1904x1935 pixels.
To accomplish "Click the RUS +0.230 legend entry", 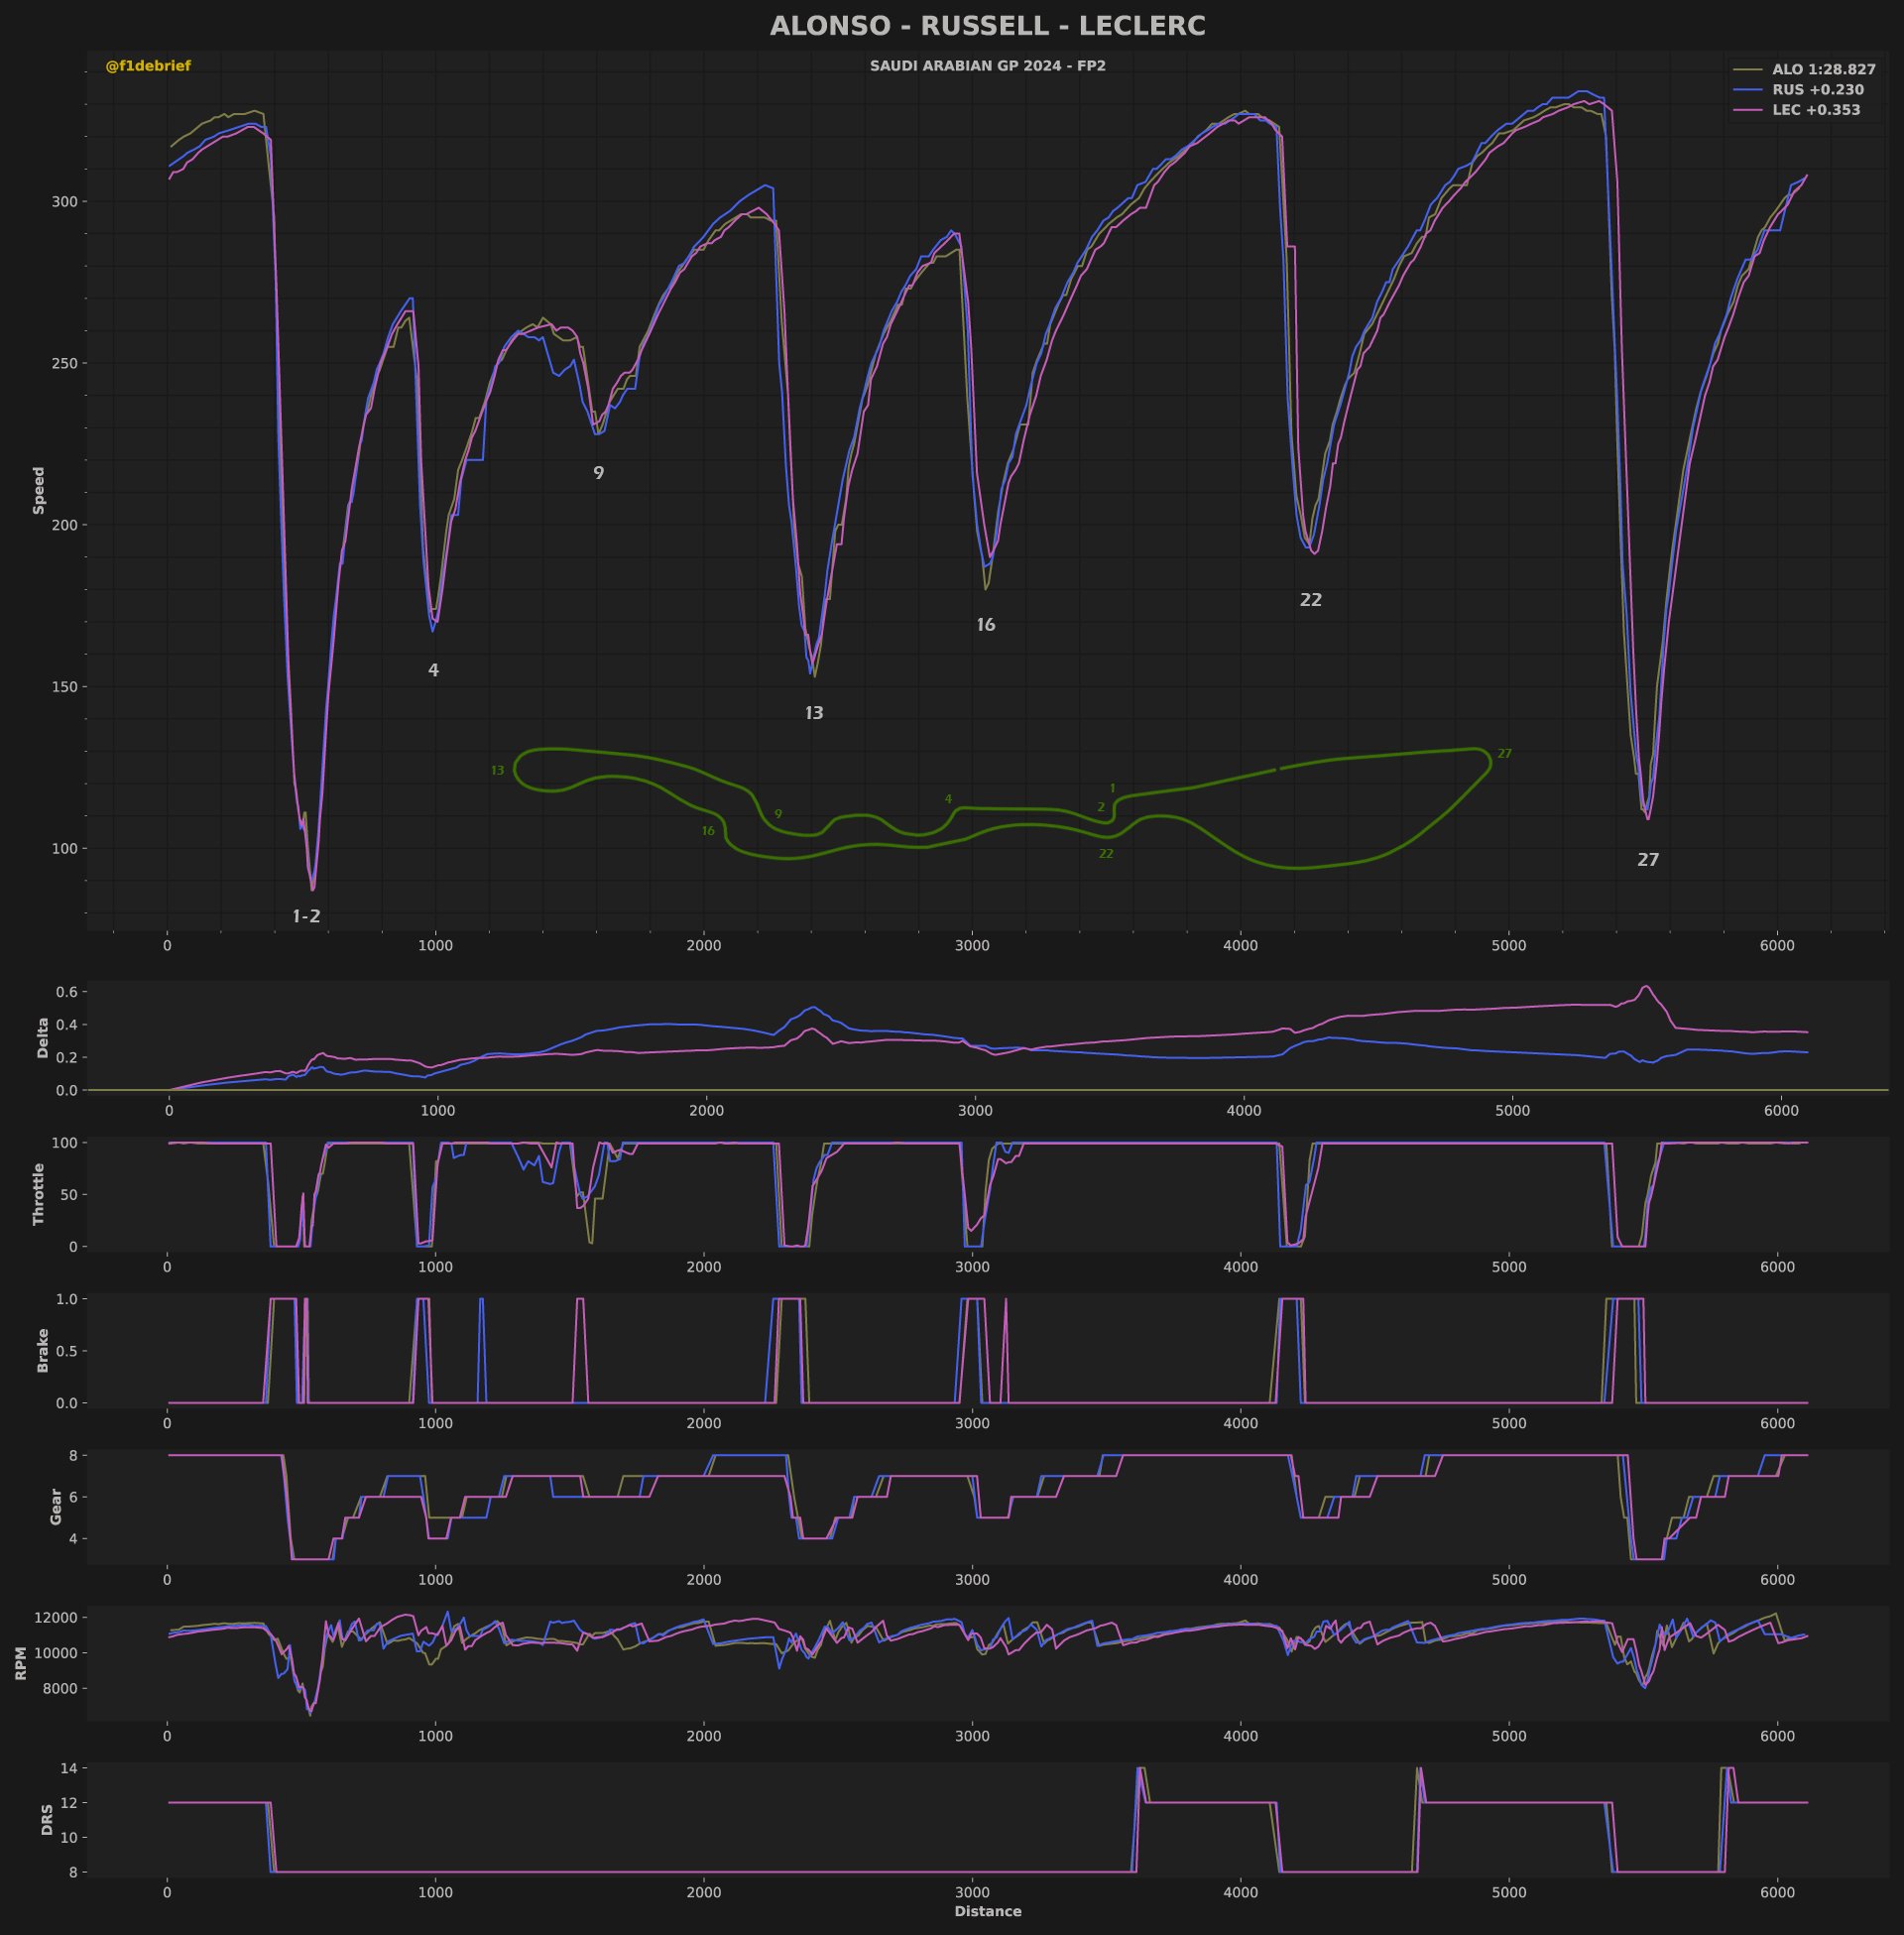I will tap(1817, 90).
